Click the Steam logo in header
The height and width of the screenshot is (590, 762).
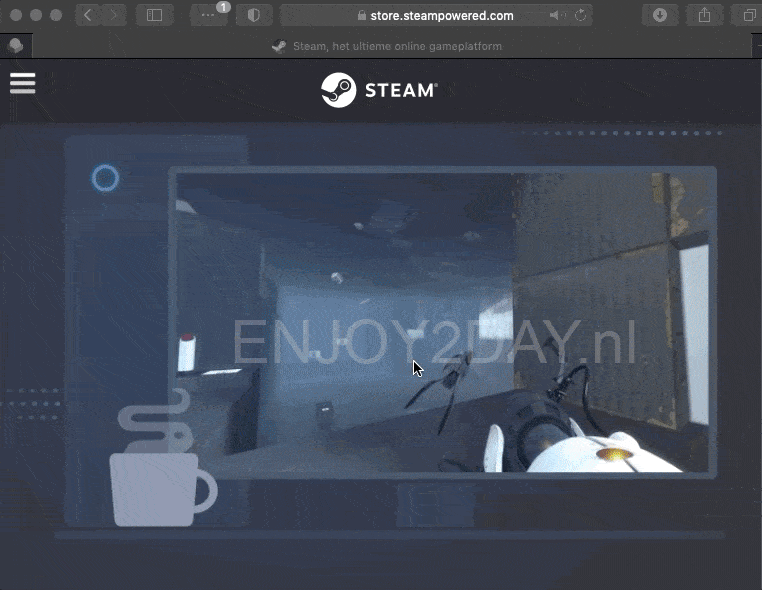(379, 90)
